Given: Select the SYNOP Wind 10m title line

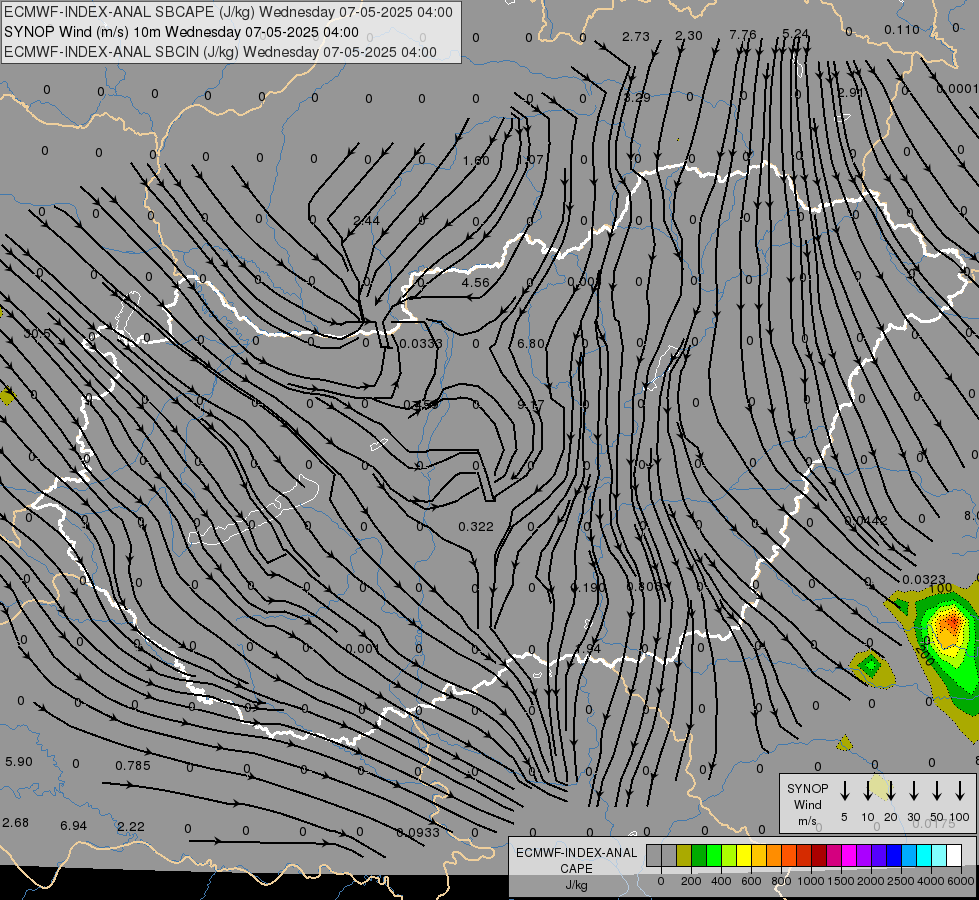Looking at the screenshot, I should (181, 32).
